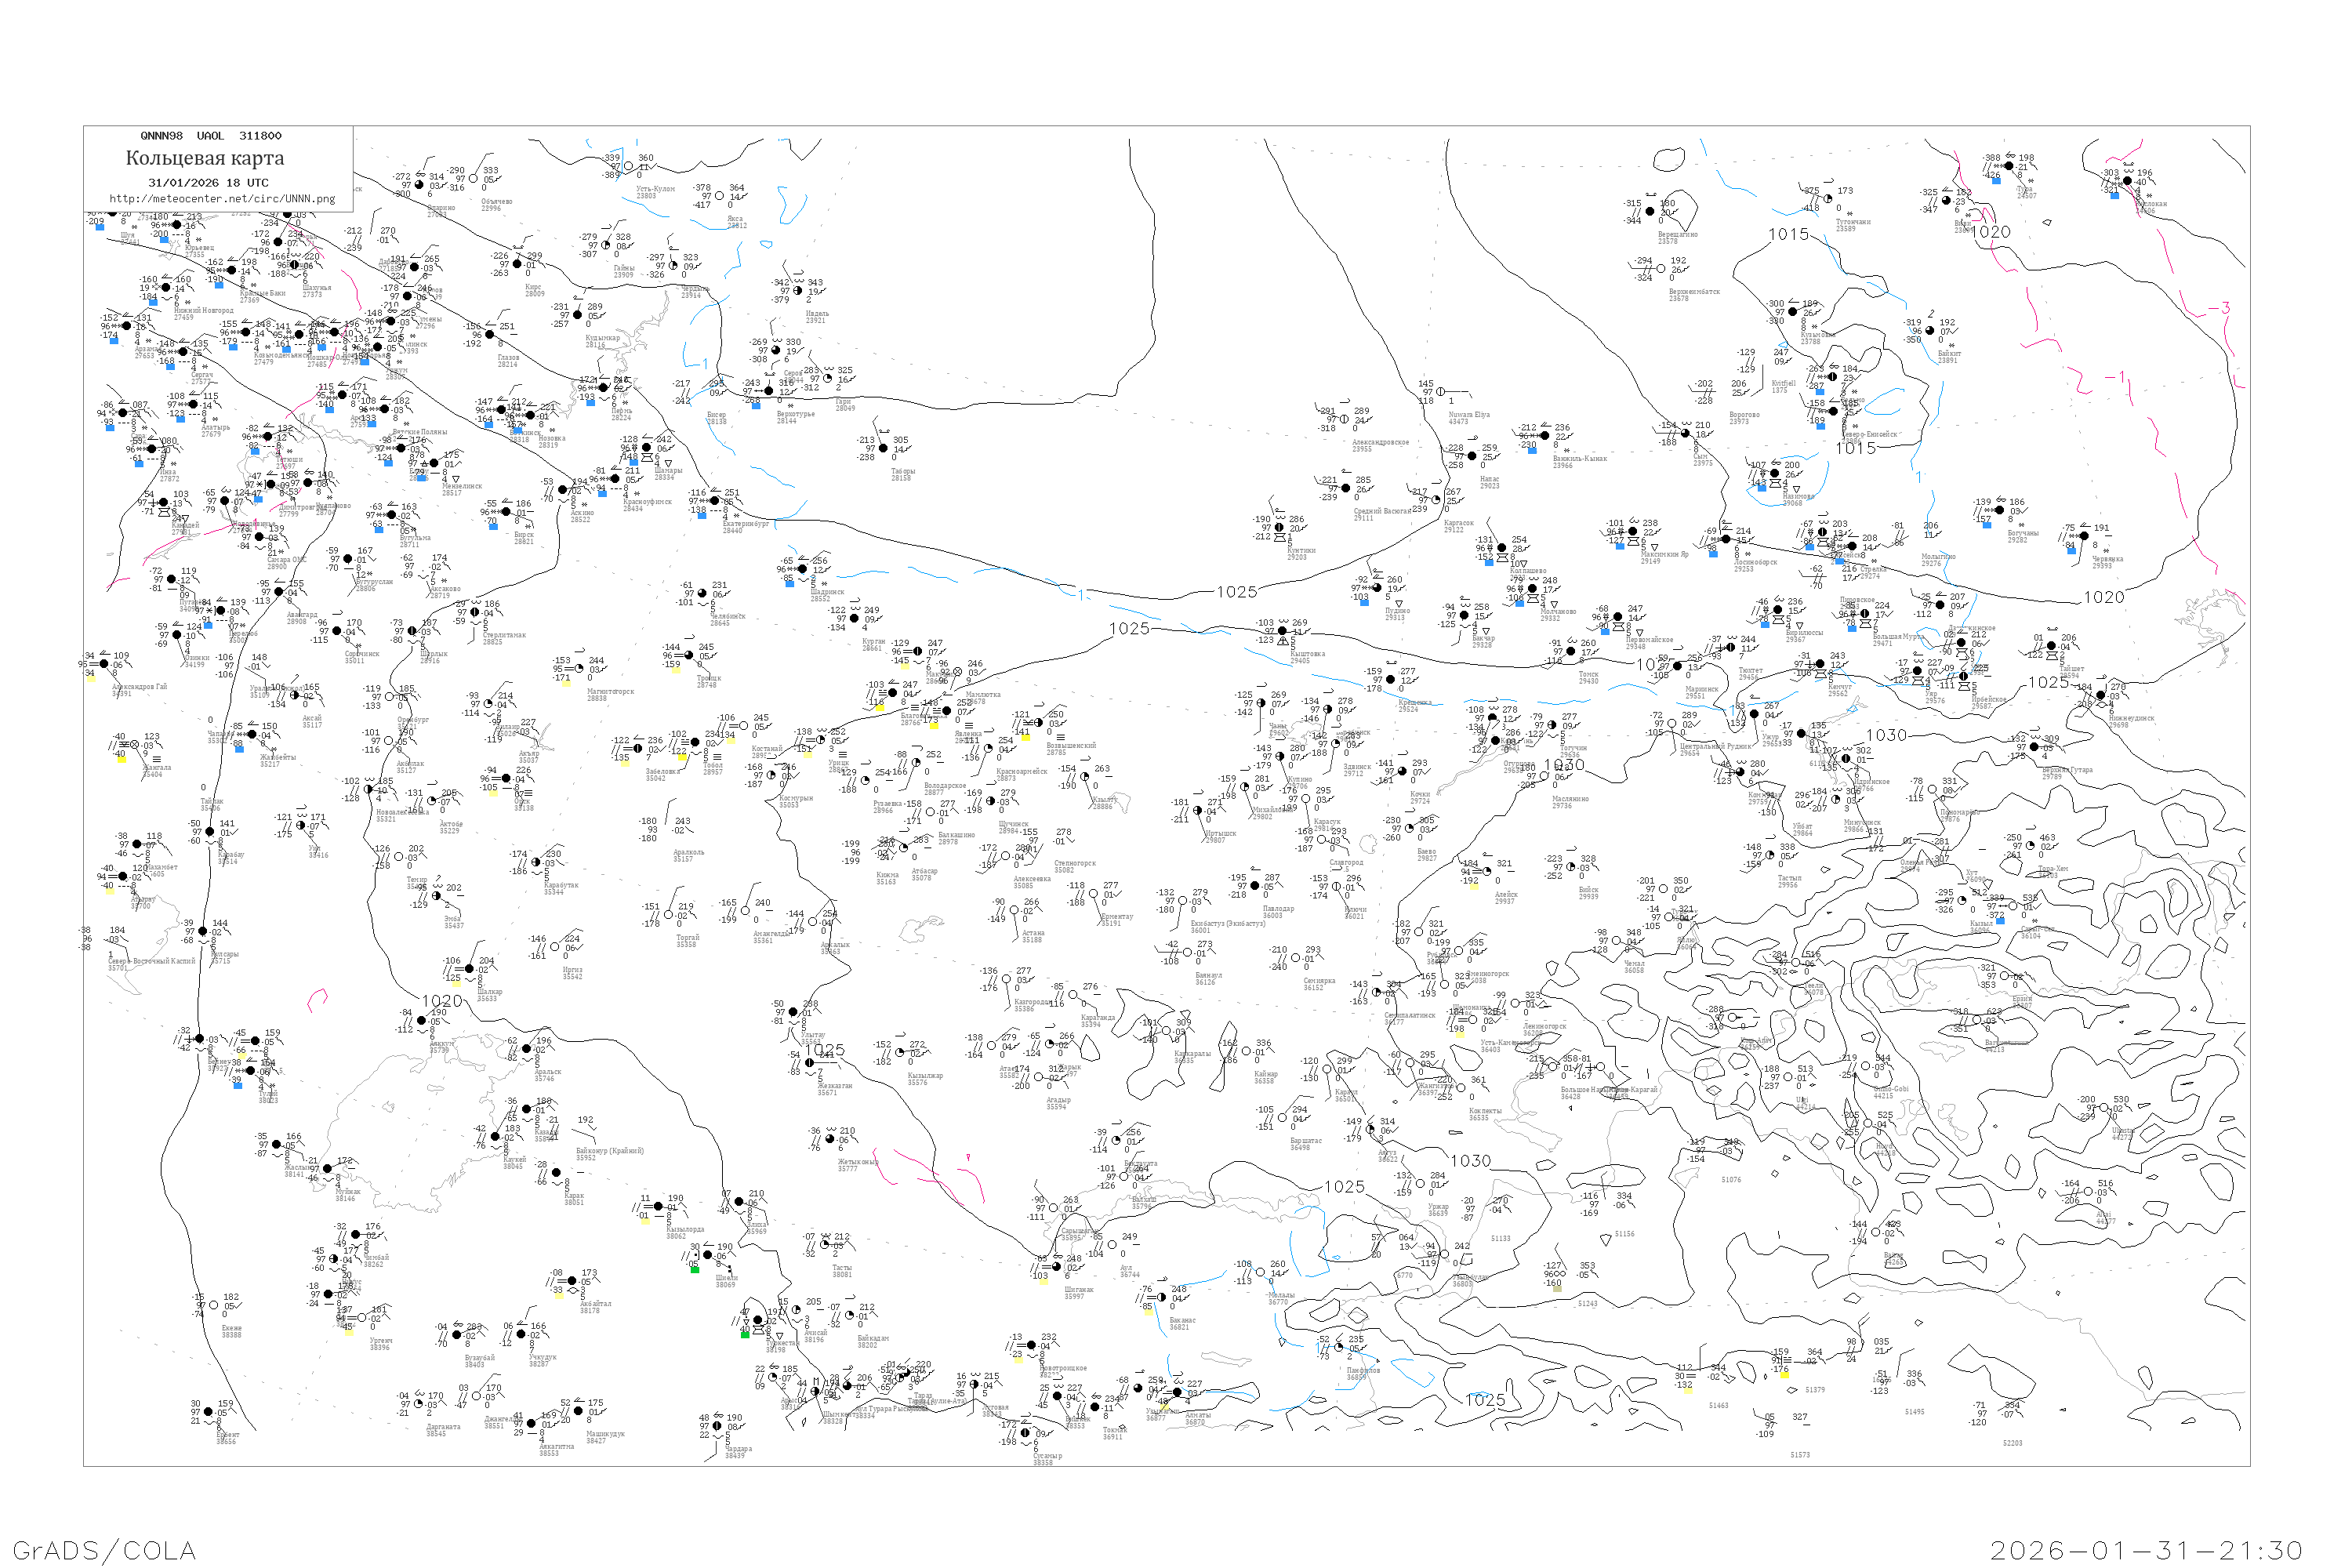Click the GrADS/COLA label

pos(104,1550)
